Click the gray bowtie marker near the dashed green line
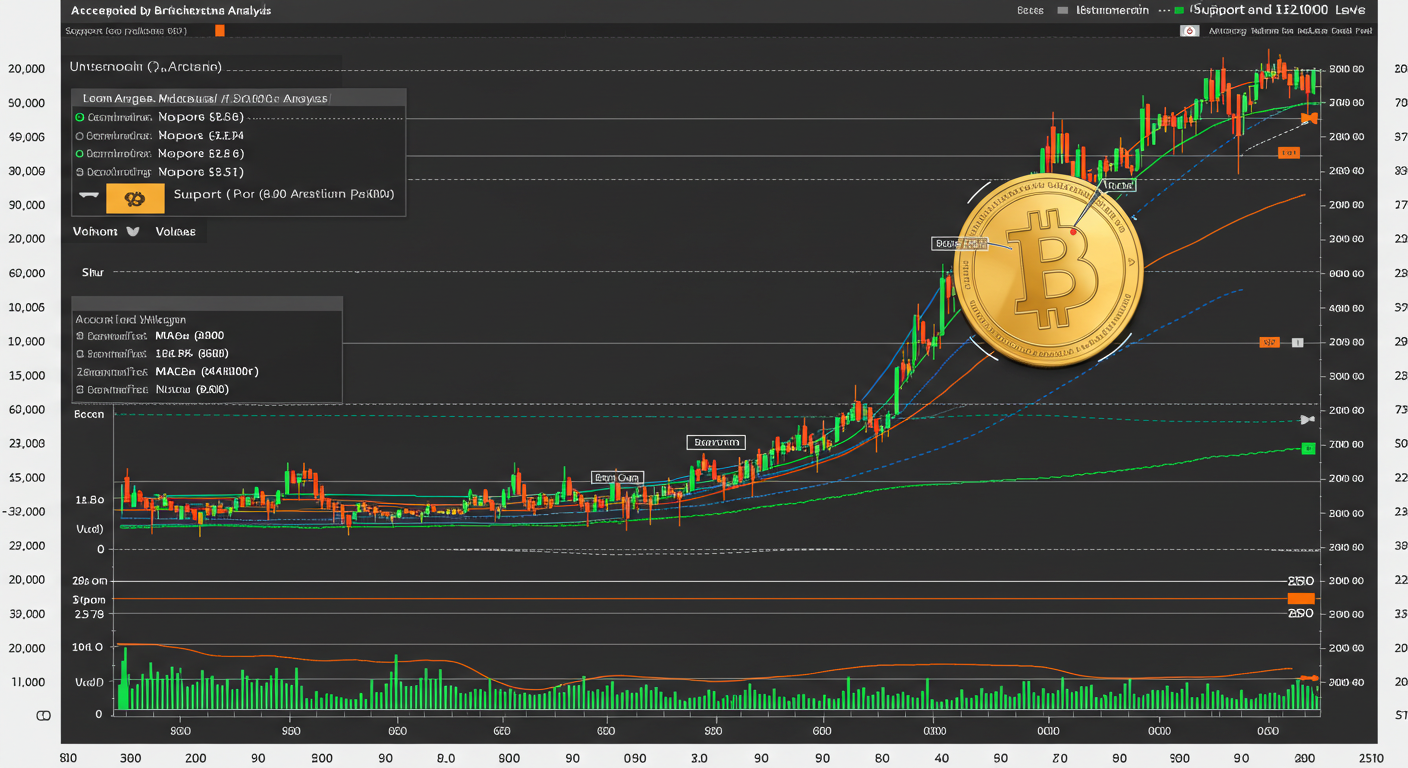 1306,420
